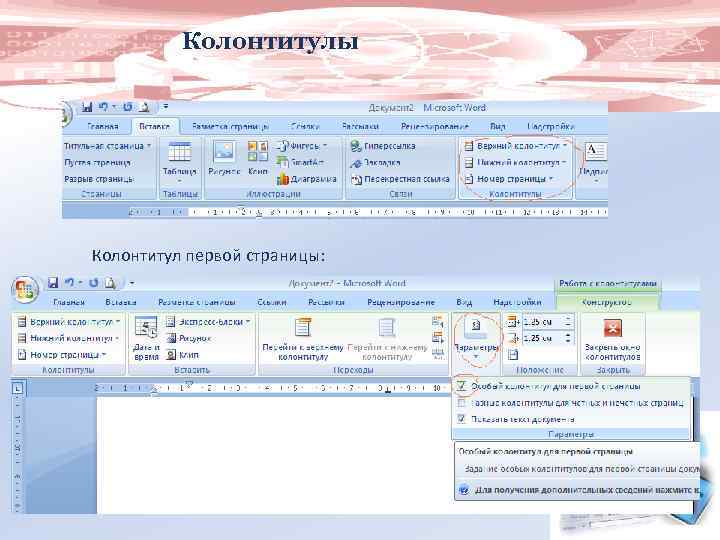Click Диаграмма in the Иллюстрации group

point(307,179)
